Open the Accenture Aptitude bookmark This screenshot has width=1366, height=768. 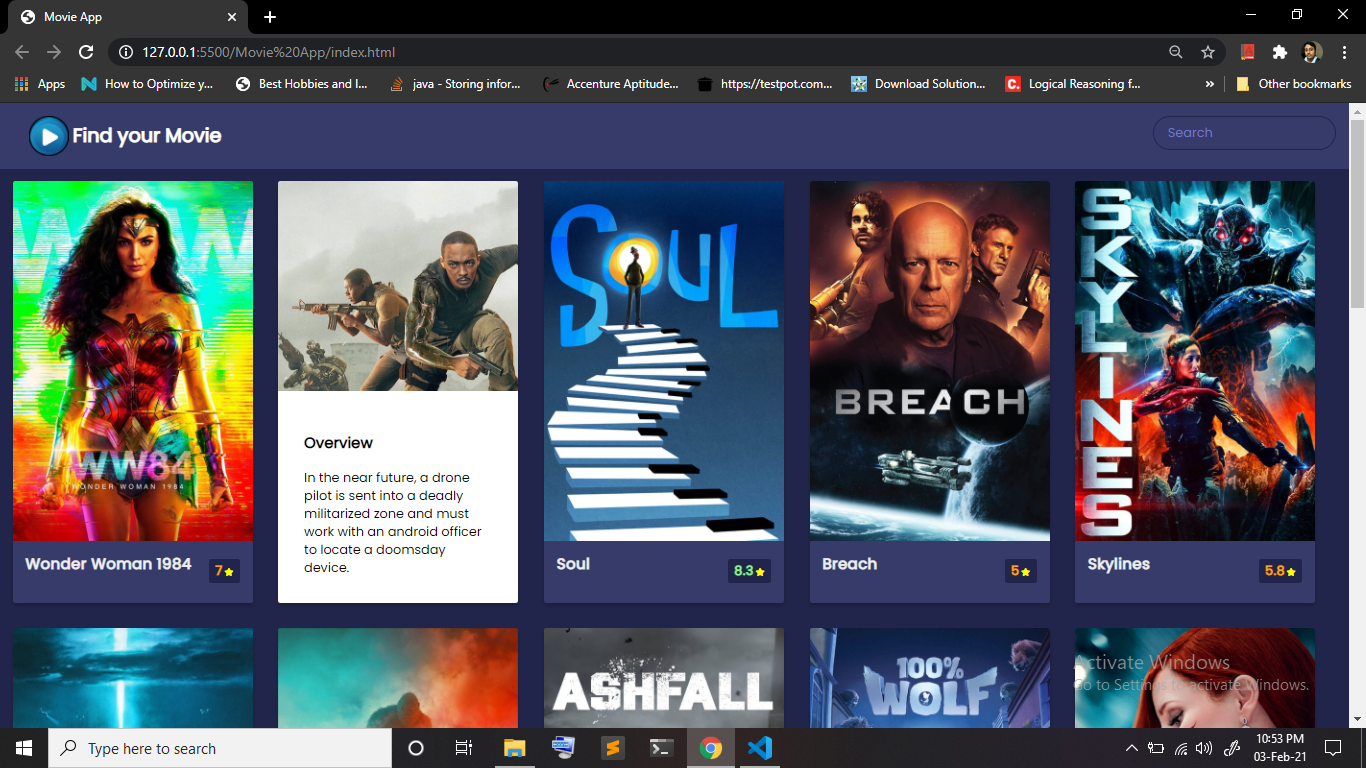click(614, 84)
